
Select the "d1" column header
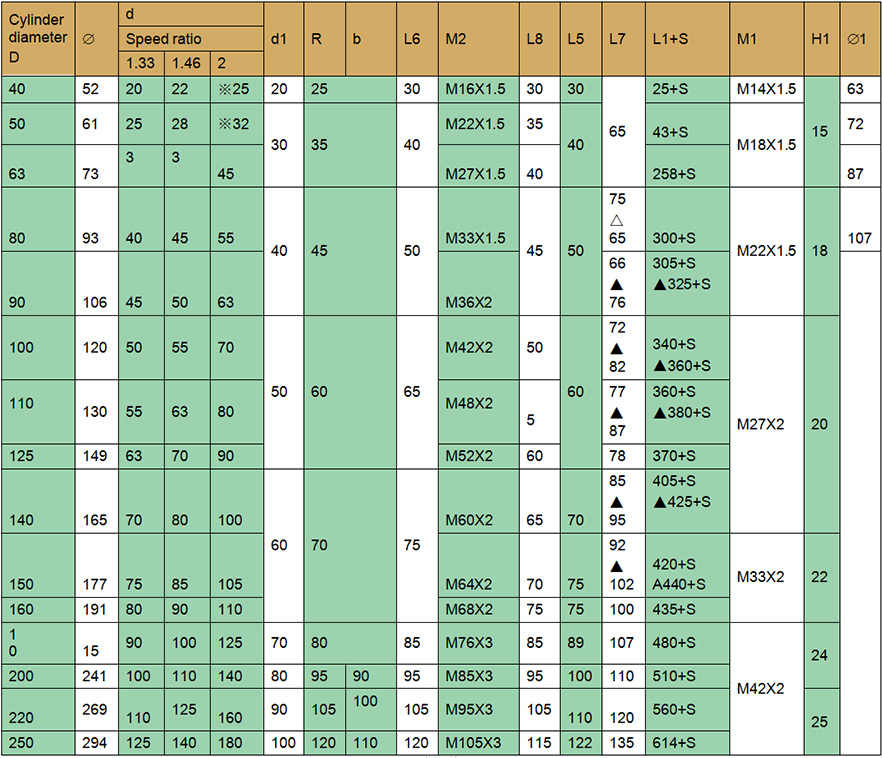click(284, 39)
